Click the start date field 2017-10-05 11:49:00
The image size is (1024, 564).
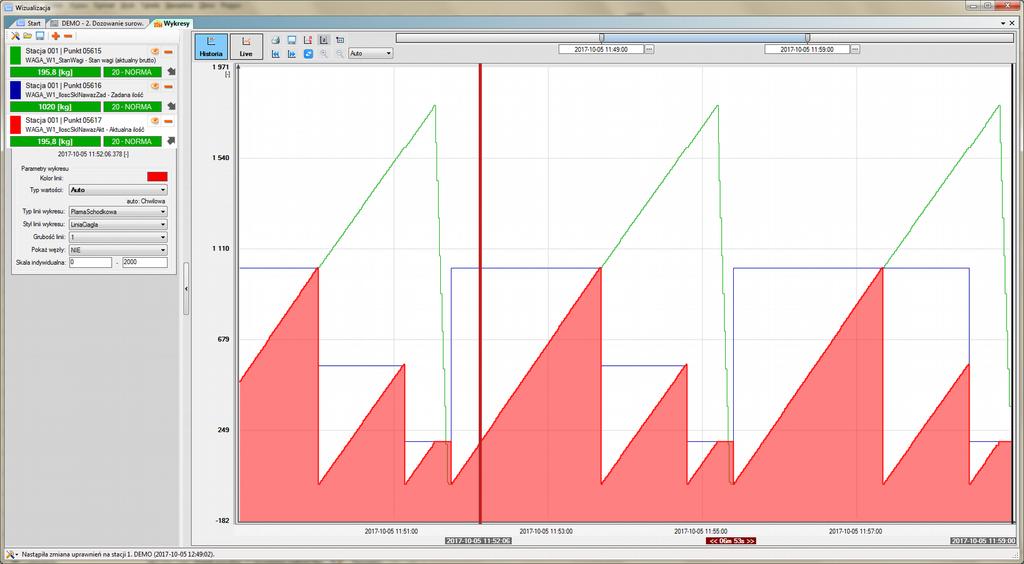pos(601,49)
